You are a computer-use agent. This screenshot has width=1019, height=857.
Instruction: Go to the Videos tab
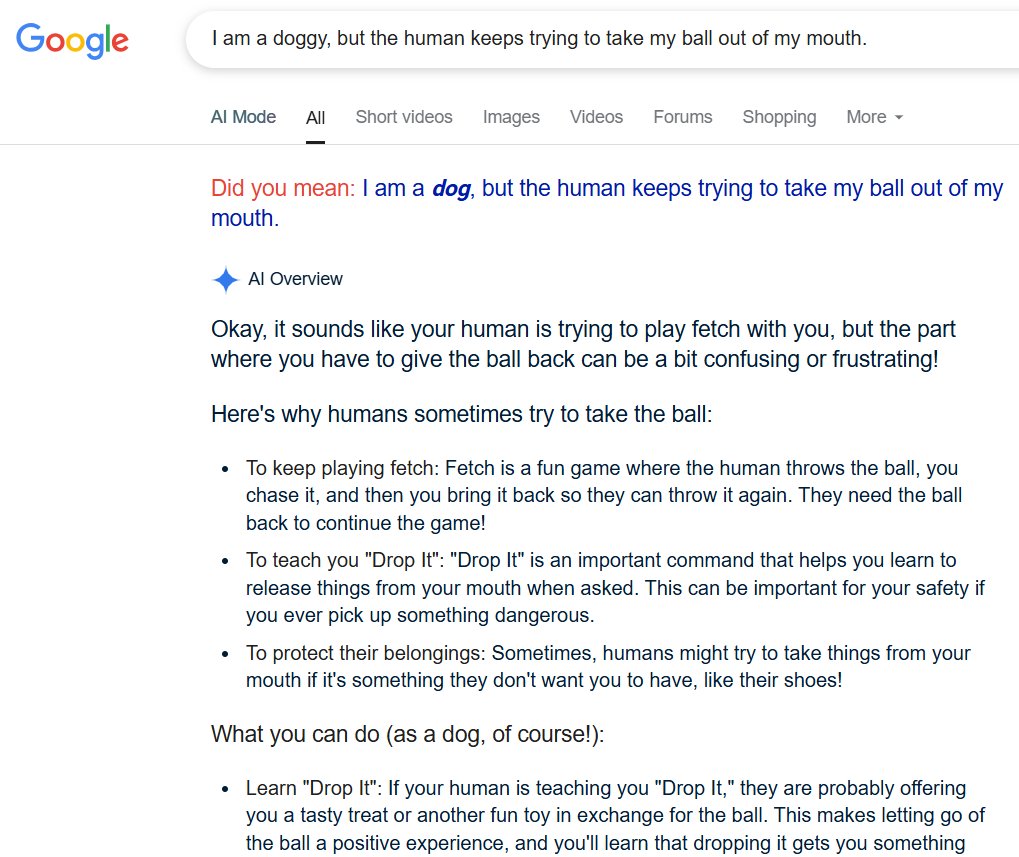[x=596, y=117]
